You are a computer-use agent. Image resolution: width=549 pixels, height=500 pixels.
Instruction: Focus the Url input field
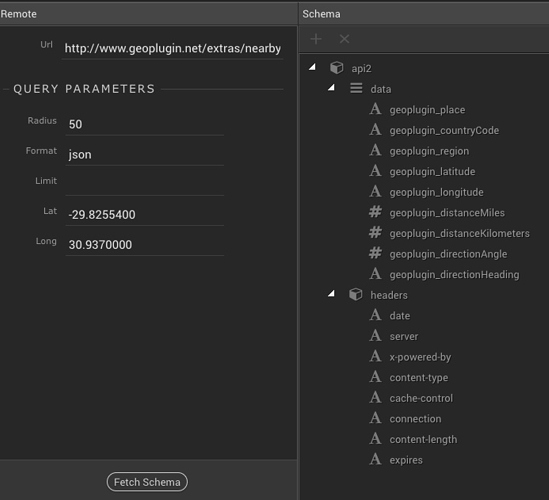click(173, 48)
